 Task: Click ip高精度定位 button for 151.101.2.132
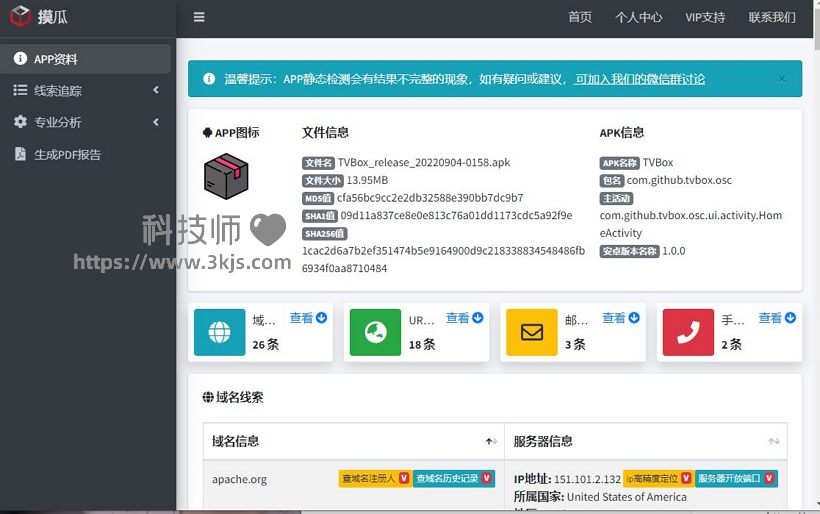coord(658,478)
